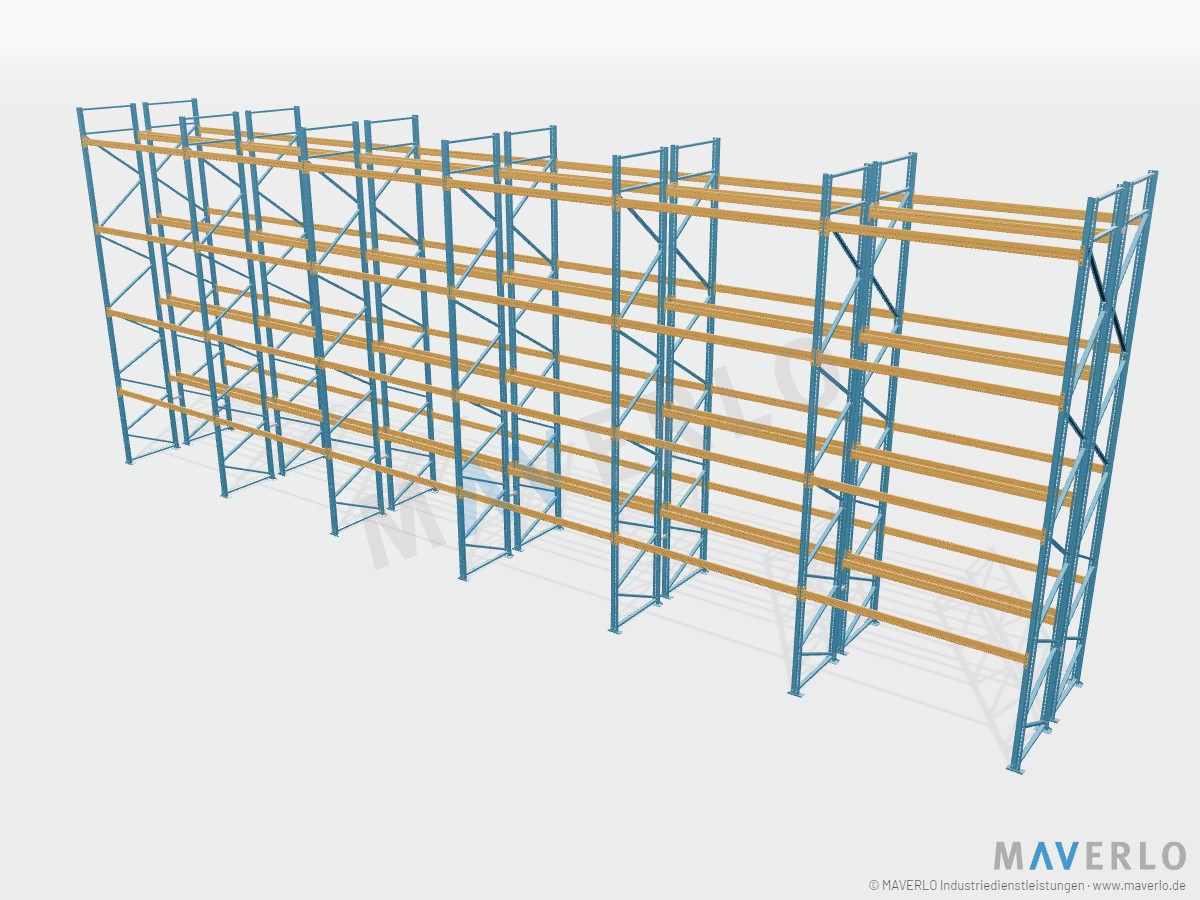Select top orange beam of leftmost bay
1200x900 pixels.
click(132, 148)
